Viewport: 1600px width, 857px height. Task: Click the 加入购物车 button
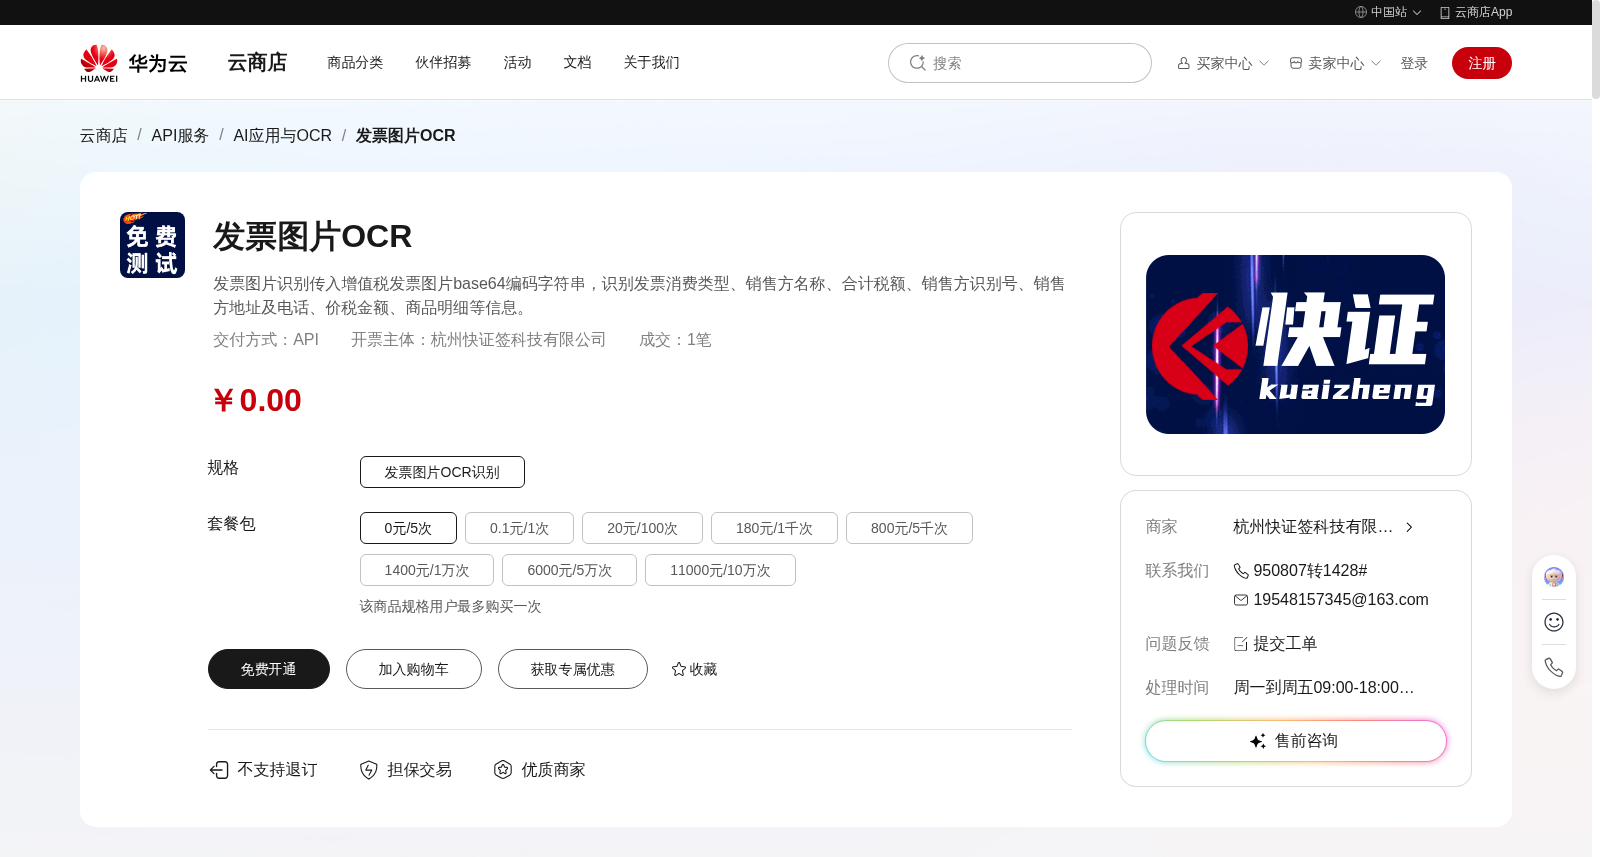414,669
